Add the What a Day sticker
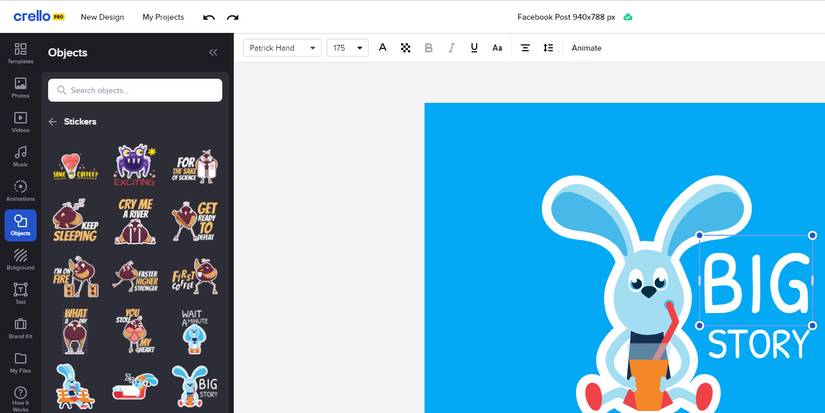 point(75,331)
